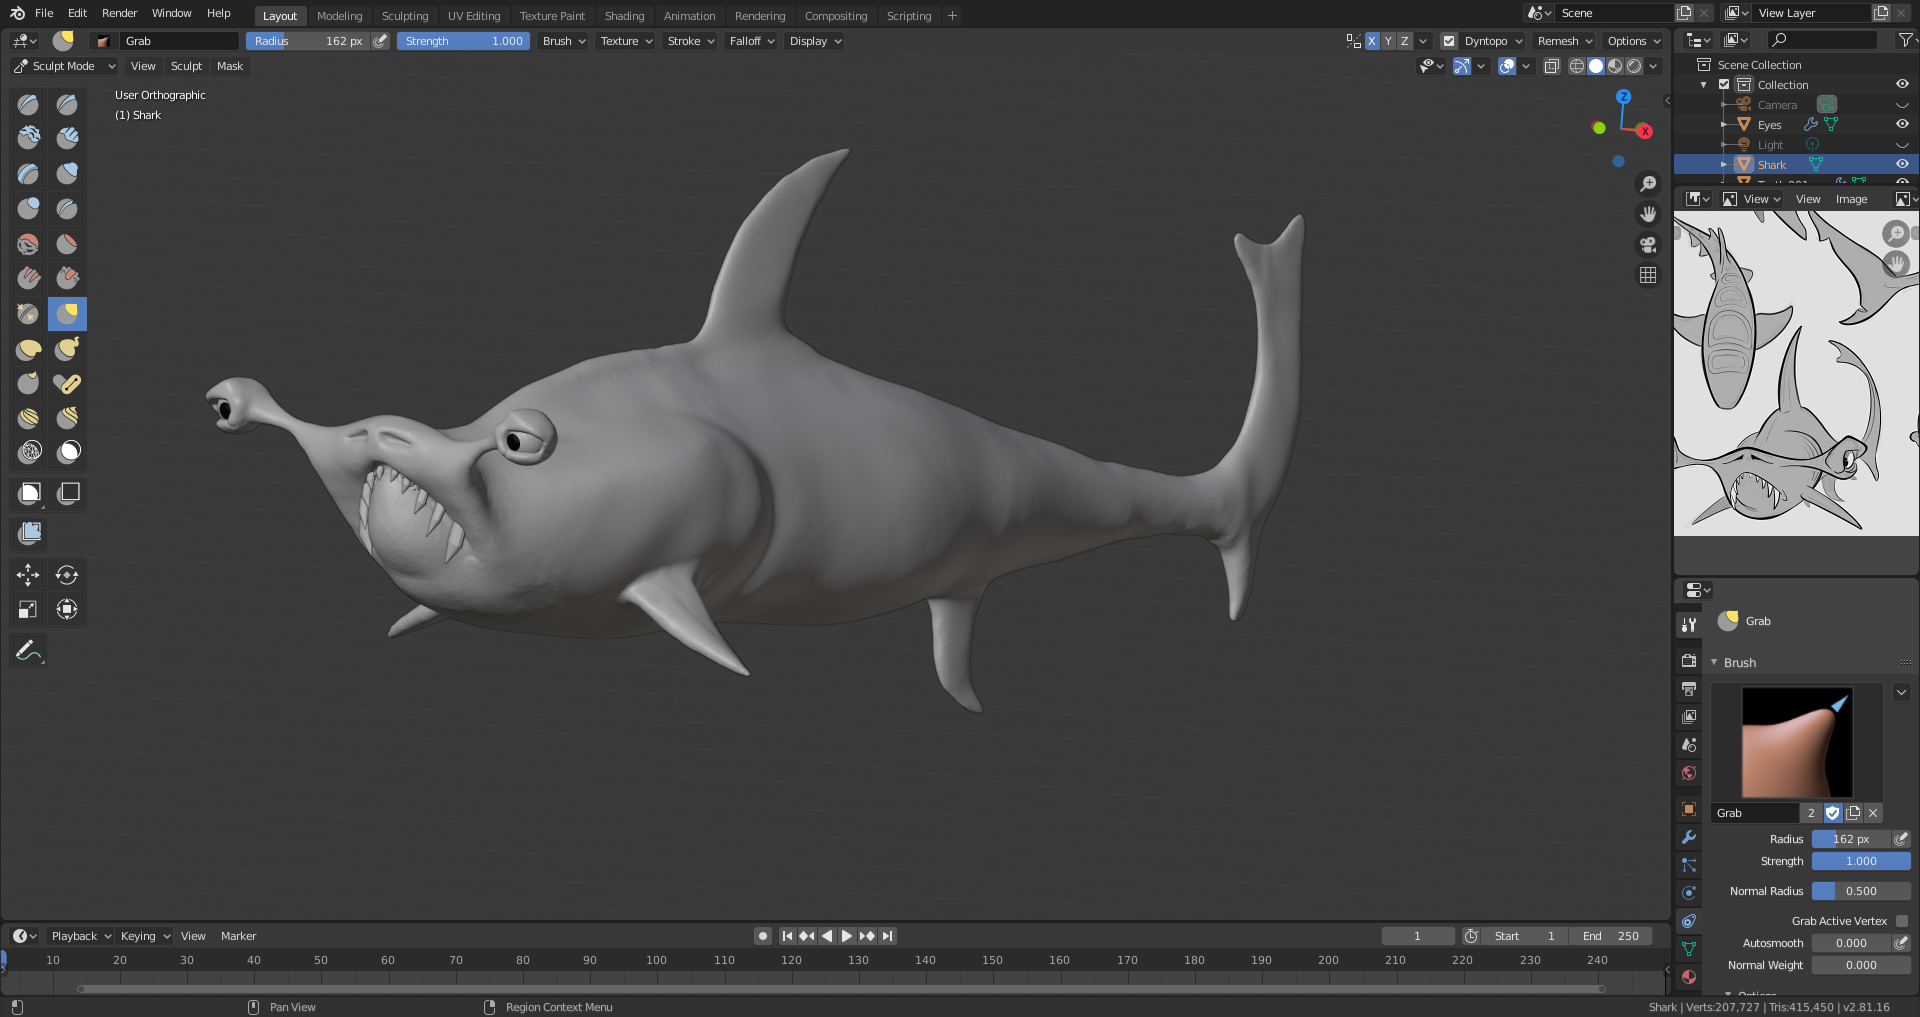
Task: Select the Grab sculpt brush
Action: coord(67,313)
